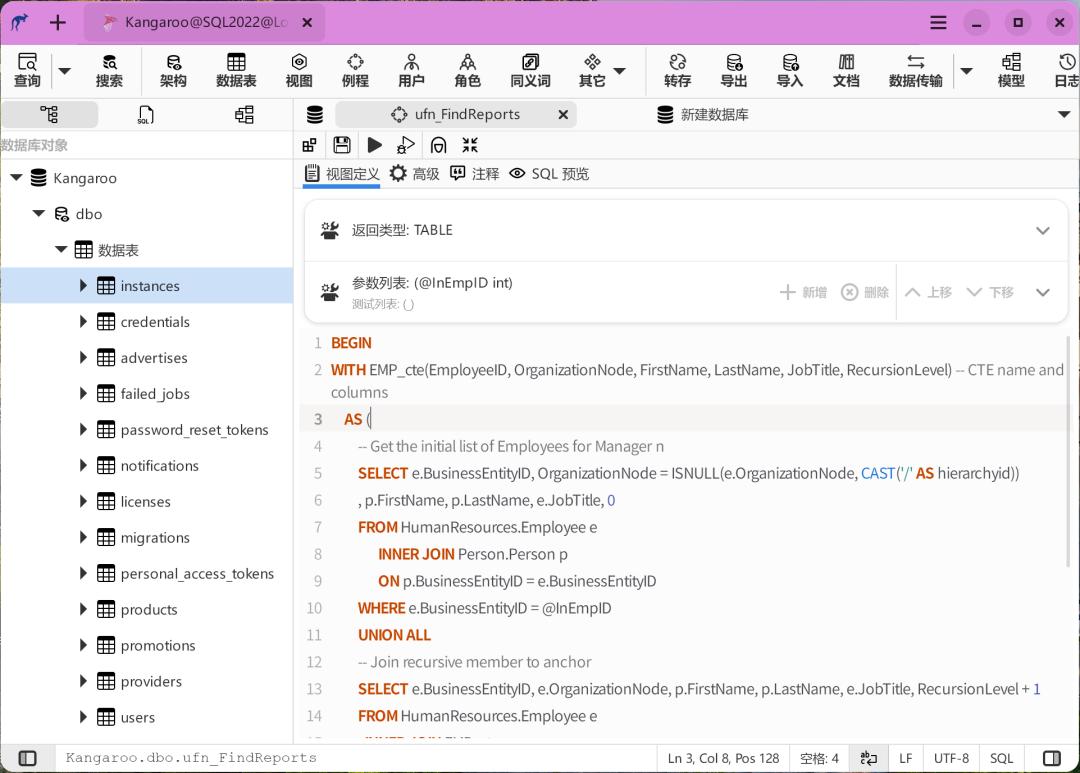The image size is (1080, 773).
Task: Expand the 参数列表 section chevron
Action: coord(1043,292)
